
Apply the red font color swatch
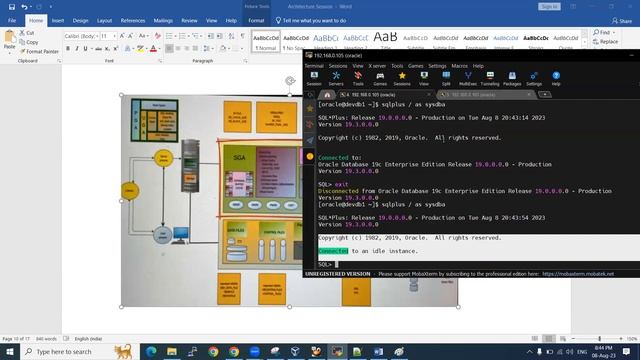tap(153, 49)
